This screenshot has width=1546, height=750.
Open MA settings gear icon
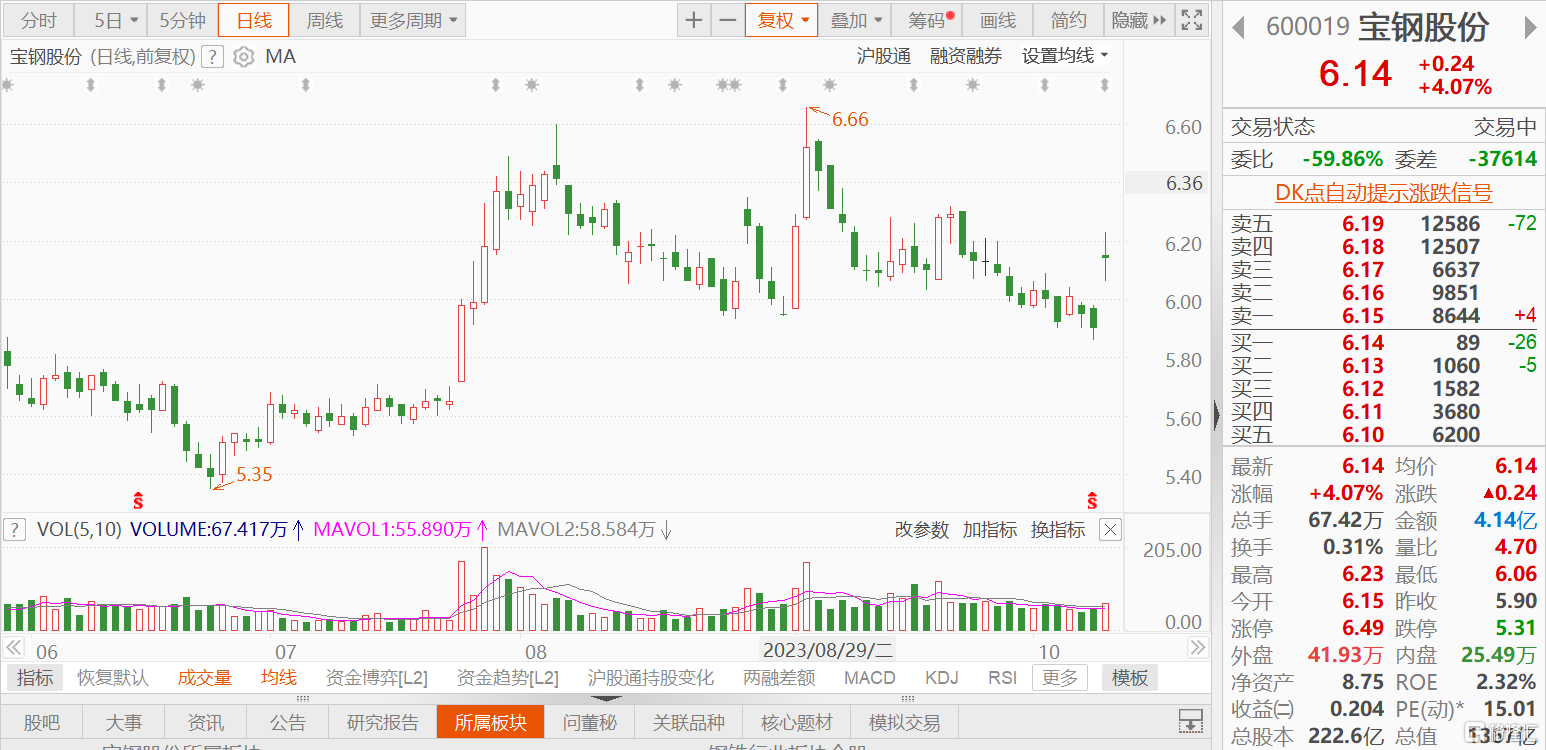[243, 57]
